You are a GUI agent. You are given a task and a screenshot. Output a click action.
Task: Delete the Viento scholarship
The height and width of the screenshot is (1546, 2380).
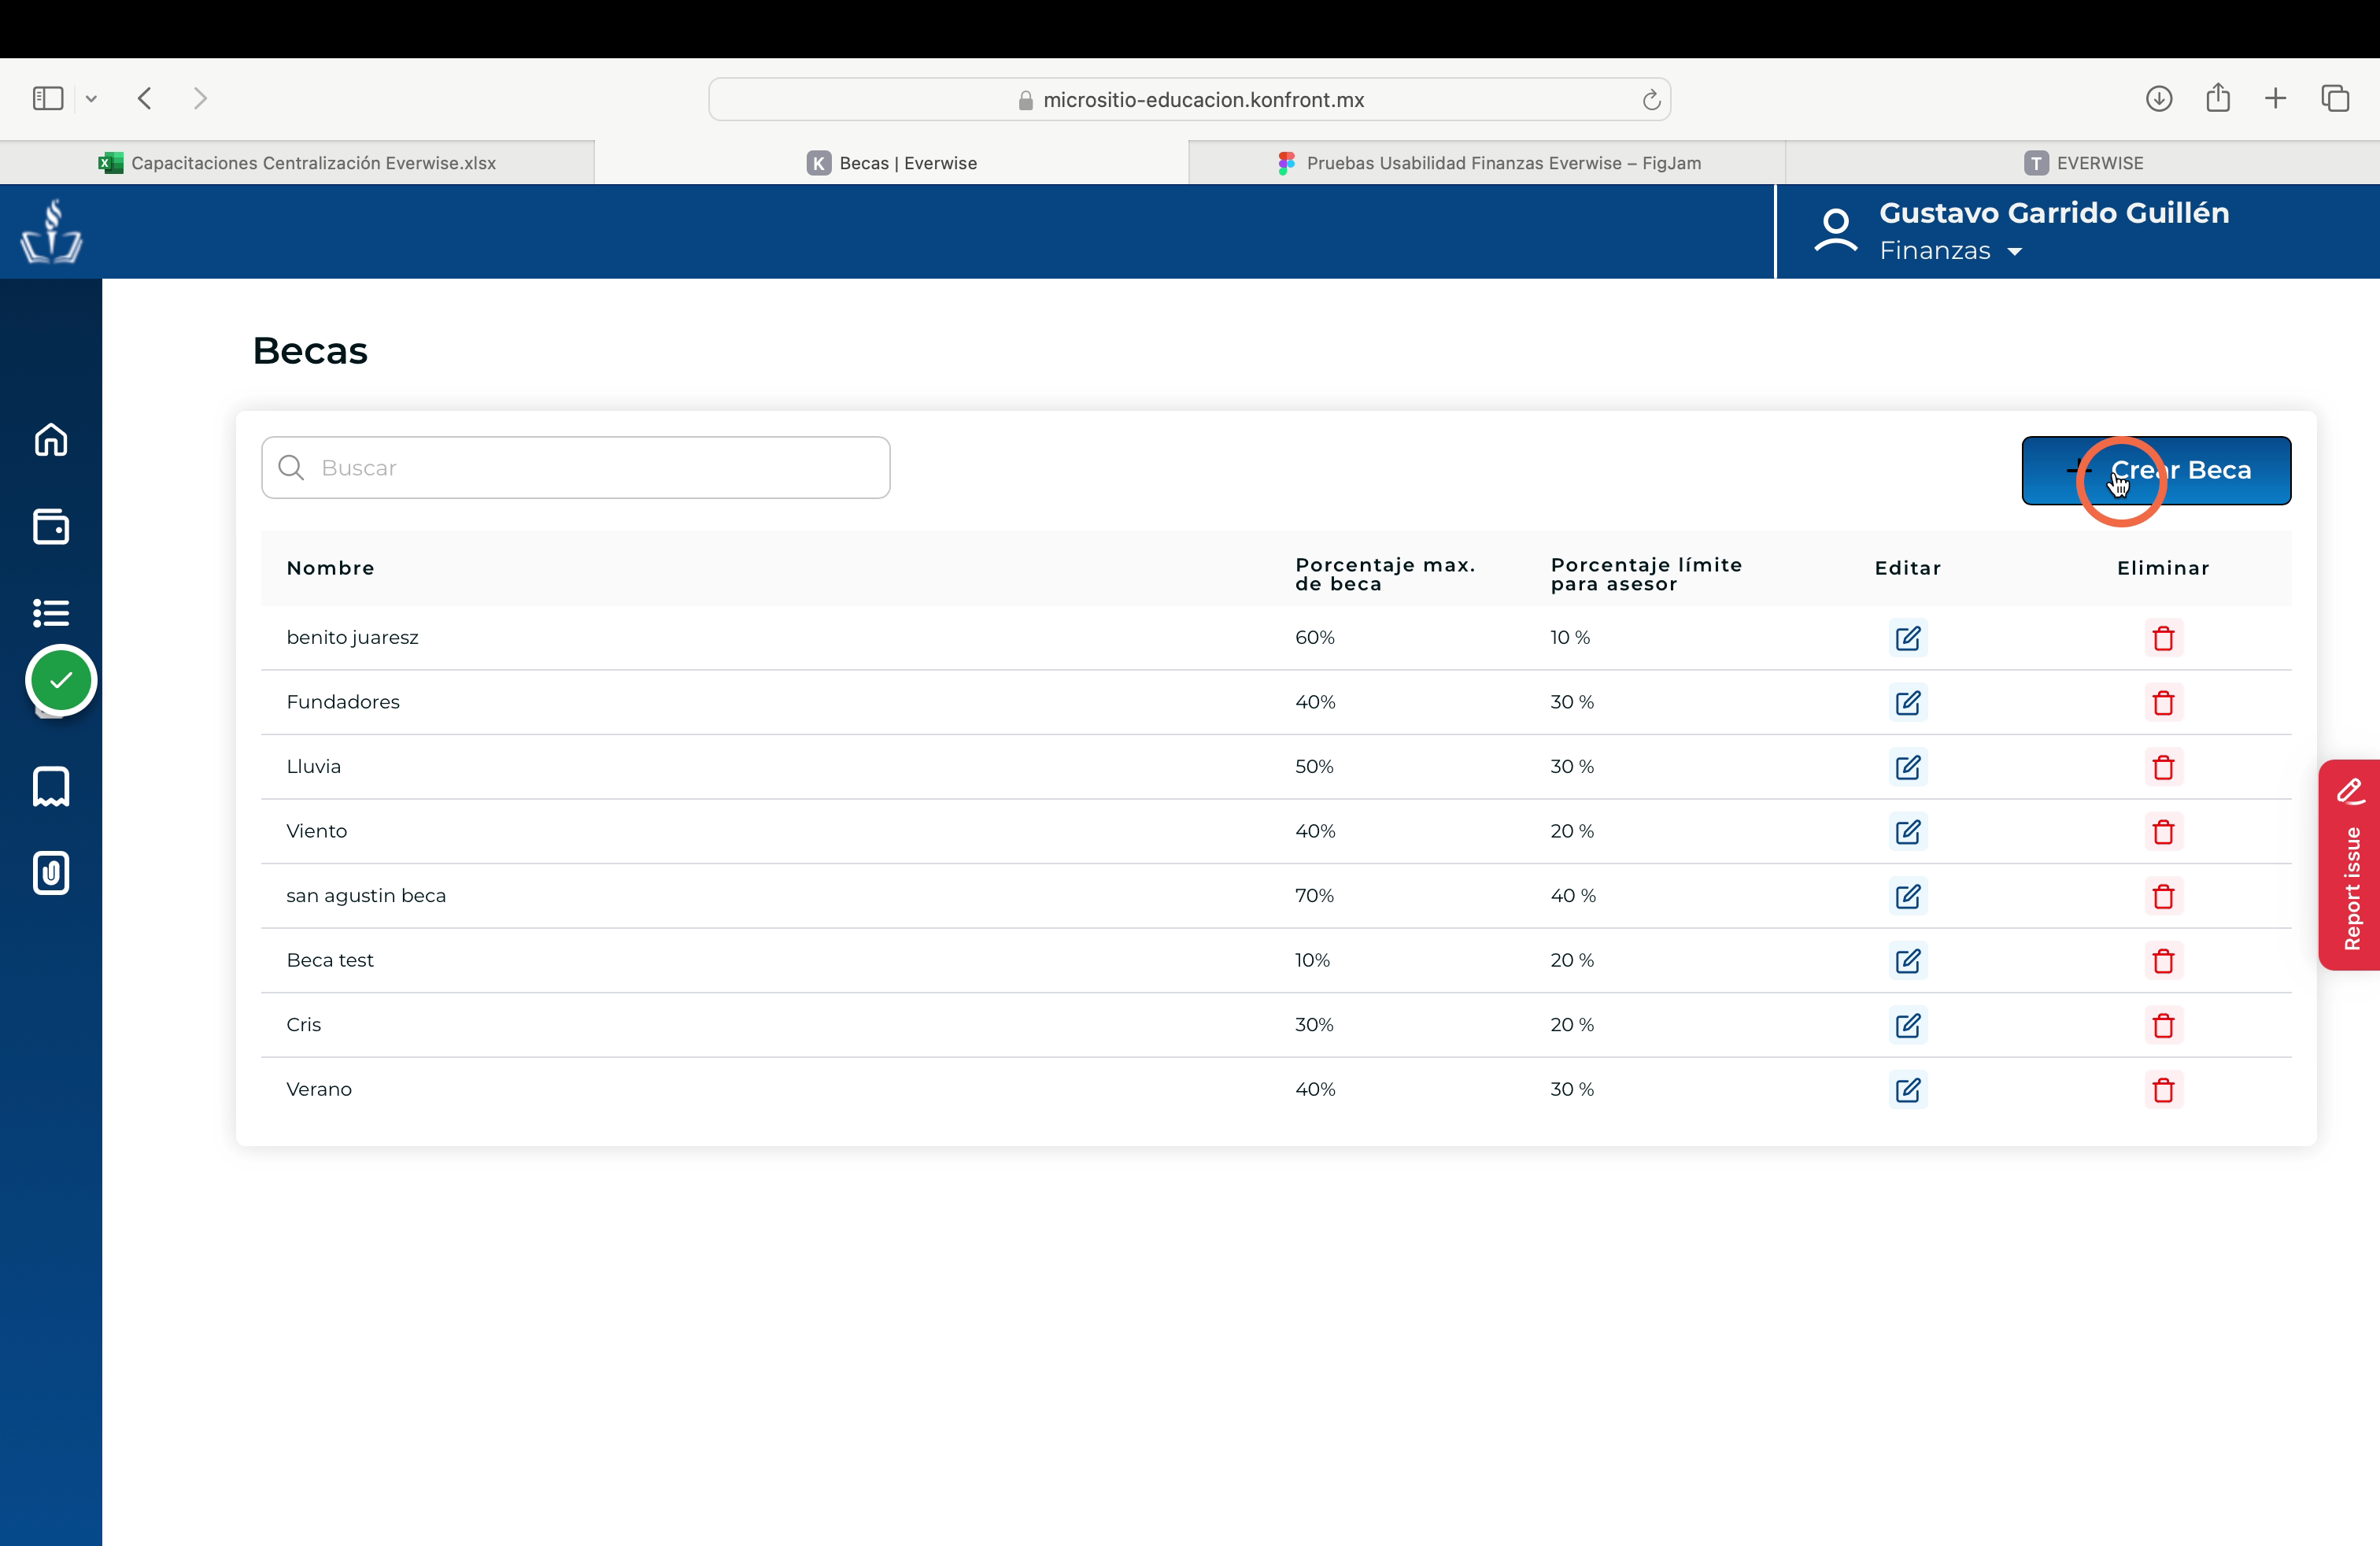click(x=2163, y=832)
